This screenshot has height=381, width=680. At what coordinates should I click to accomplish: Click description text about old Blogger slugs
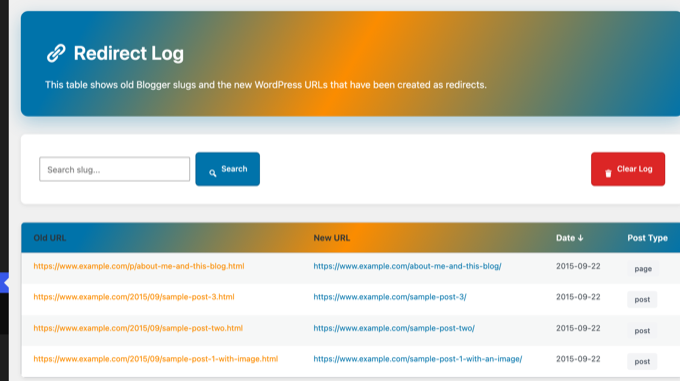pyautogui.click(x=266, y=85)
